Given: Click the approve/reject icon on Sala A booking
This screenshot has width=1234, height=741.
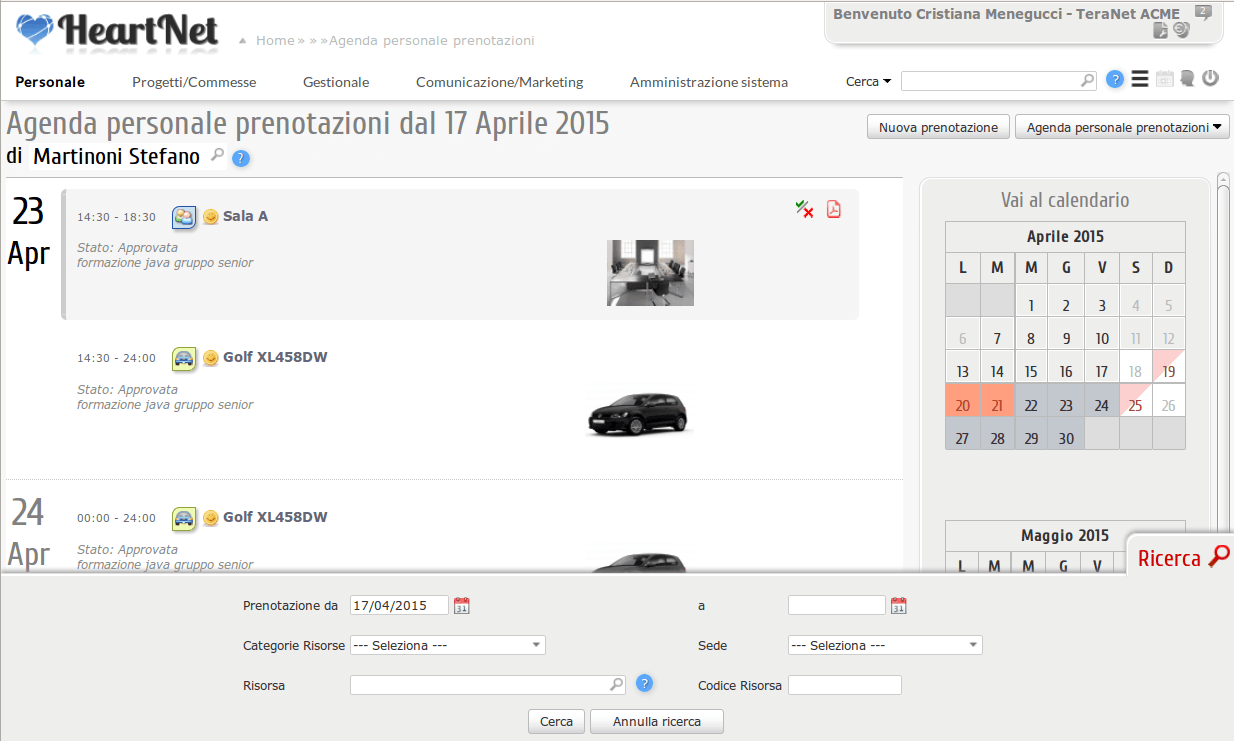Looking at the screenshot, I should coord(804,209).
